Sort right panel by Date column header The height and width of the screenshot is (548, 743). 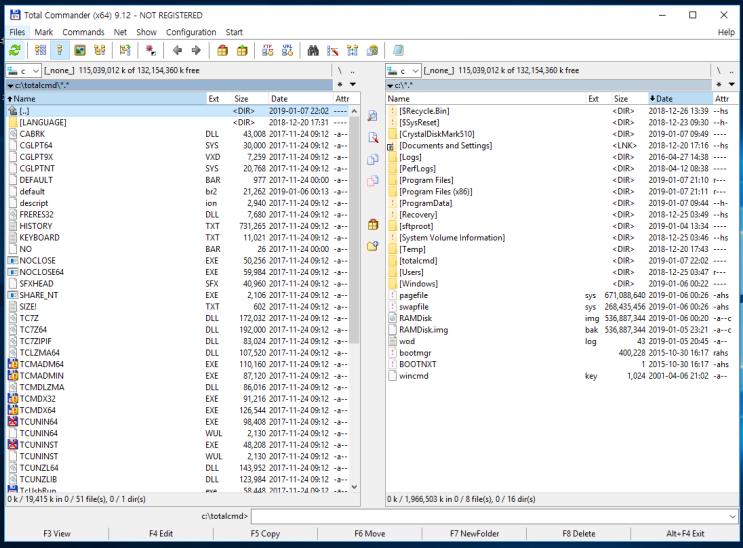point(680,99)
